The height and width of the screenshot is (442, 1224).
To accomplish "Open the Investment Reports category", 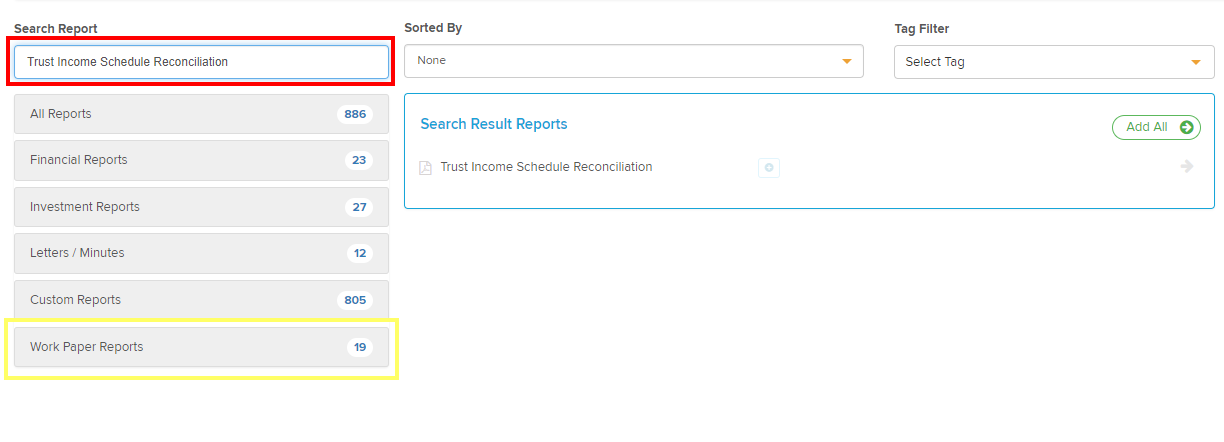I will 201,207.
